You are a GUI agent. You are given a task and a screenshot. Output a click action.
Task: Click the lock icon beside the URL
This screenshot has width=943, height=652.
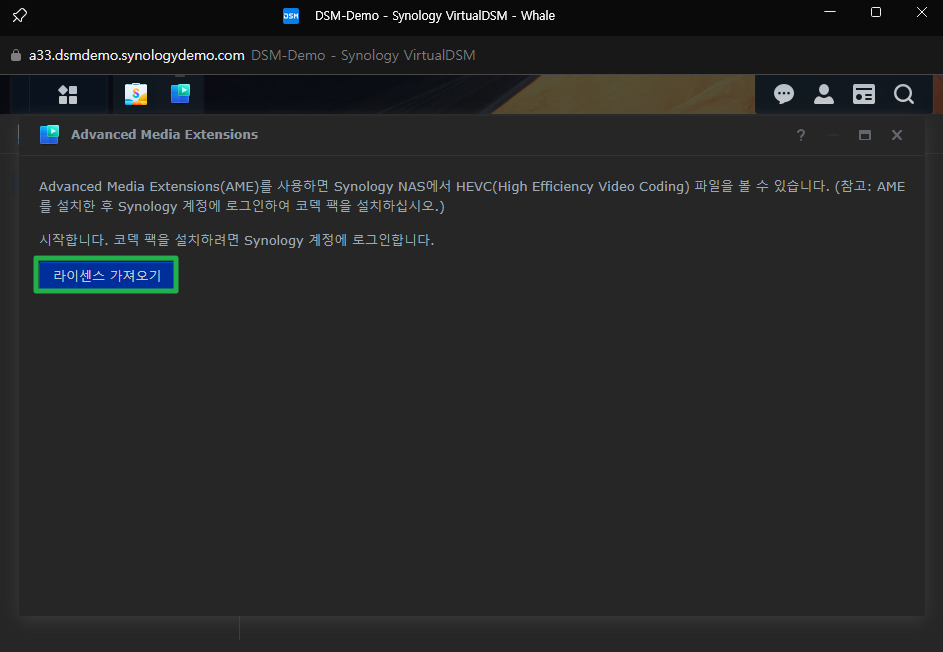(16, 55)
